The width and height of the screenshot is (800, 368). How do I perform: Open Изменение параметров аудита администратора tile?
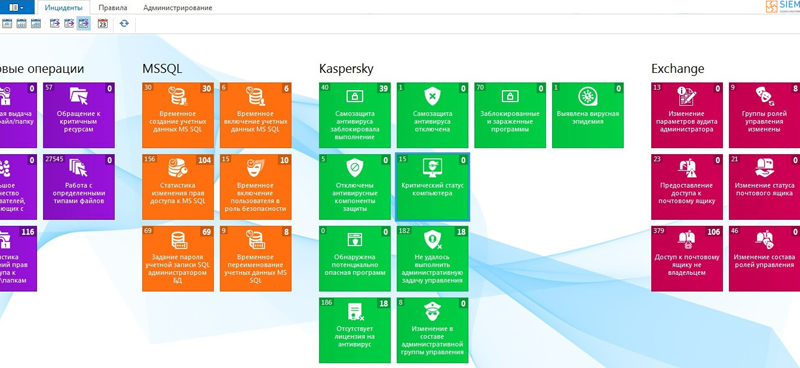[x=687, y=115]
